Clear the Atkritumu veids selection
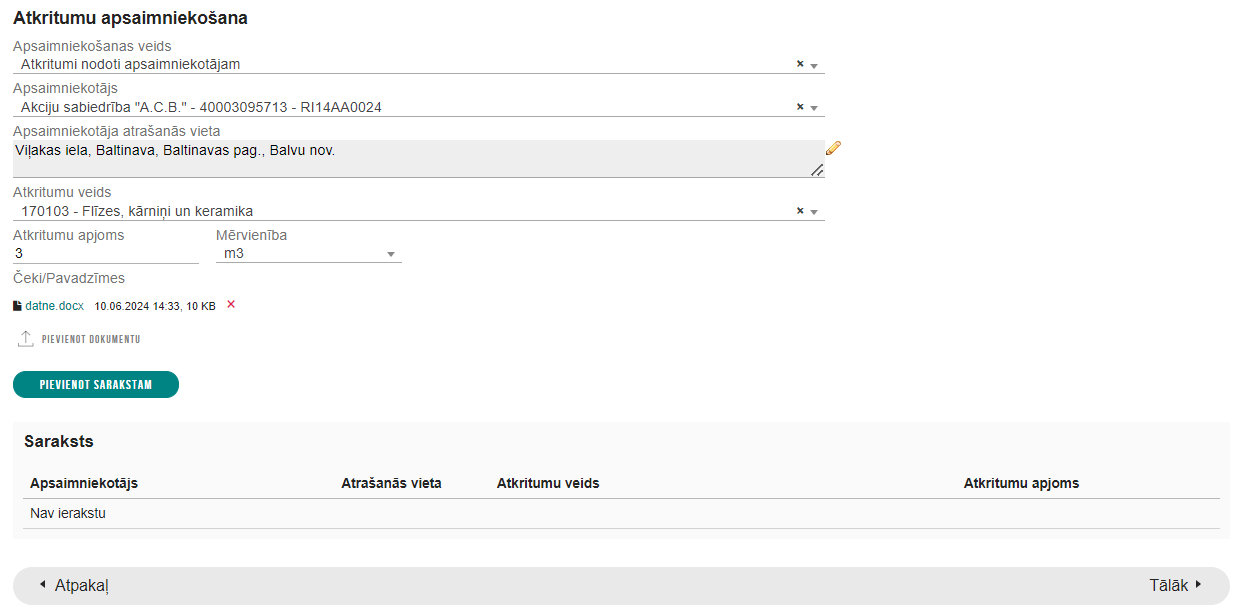 tap(800, 211)
